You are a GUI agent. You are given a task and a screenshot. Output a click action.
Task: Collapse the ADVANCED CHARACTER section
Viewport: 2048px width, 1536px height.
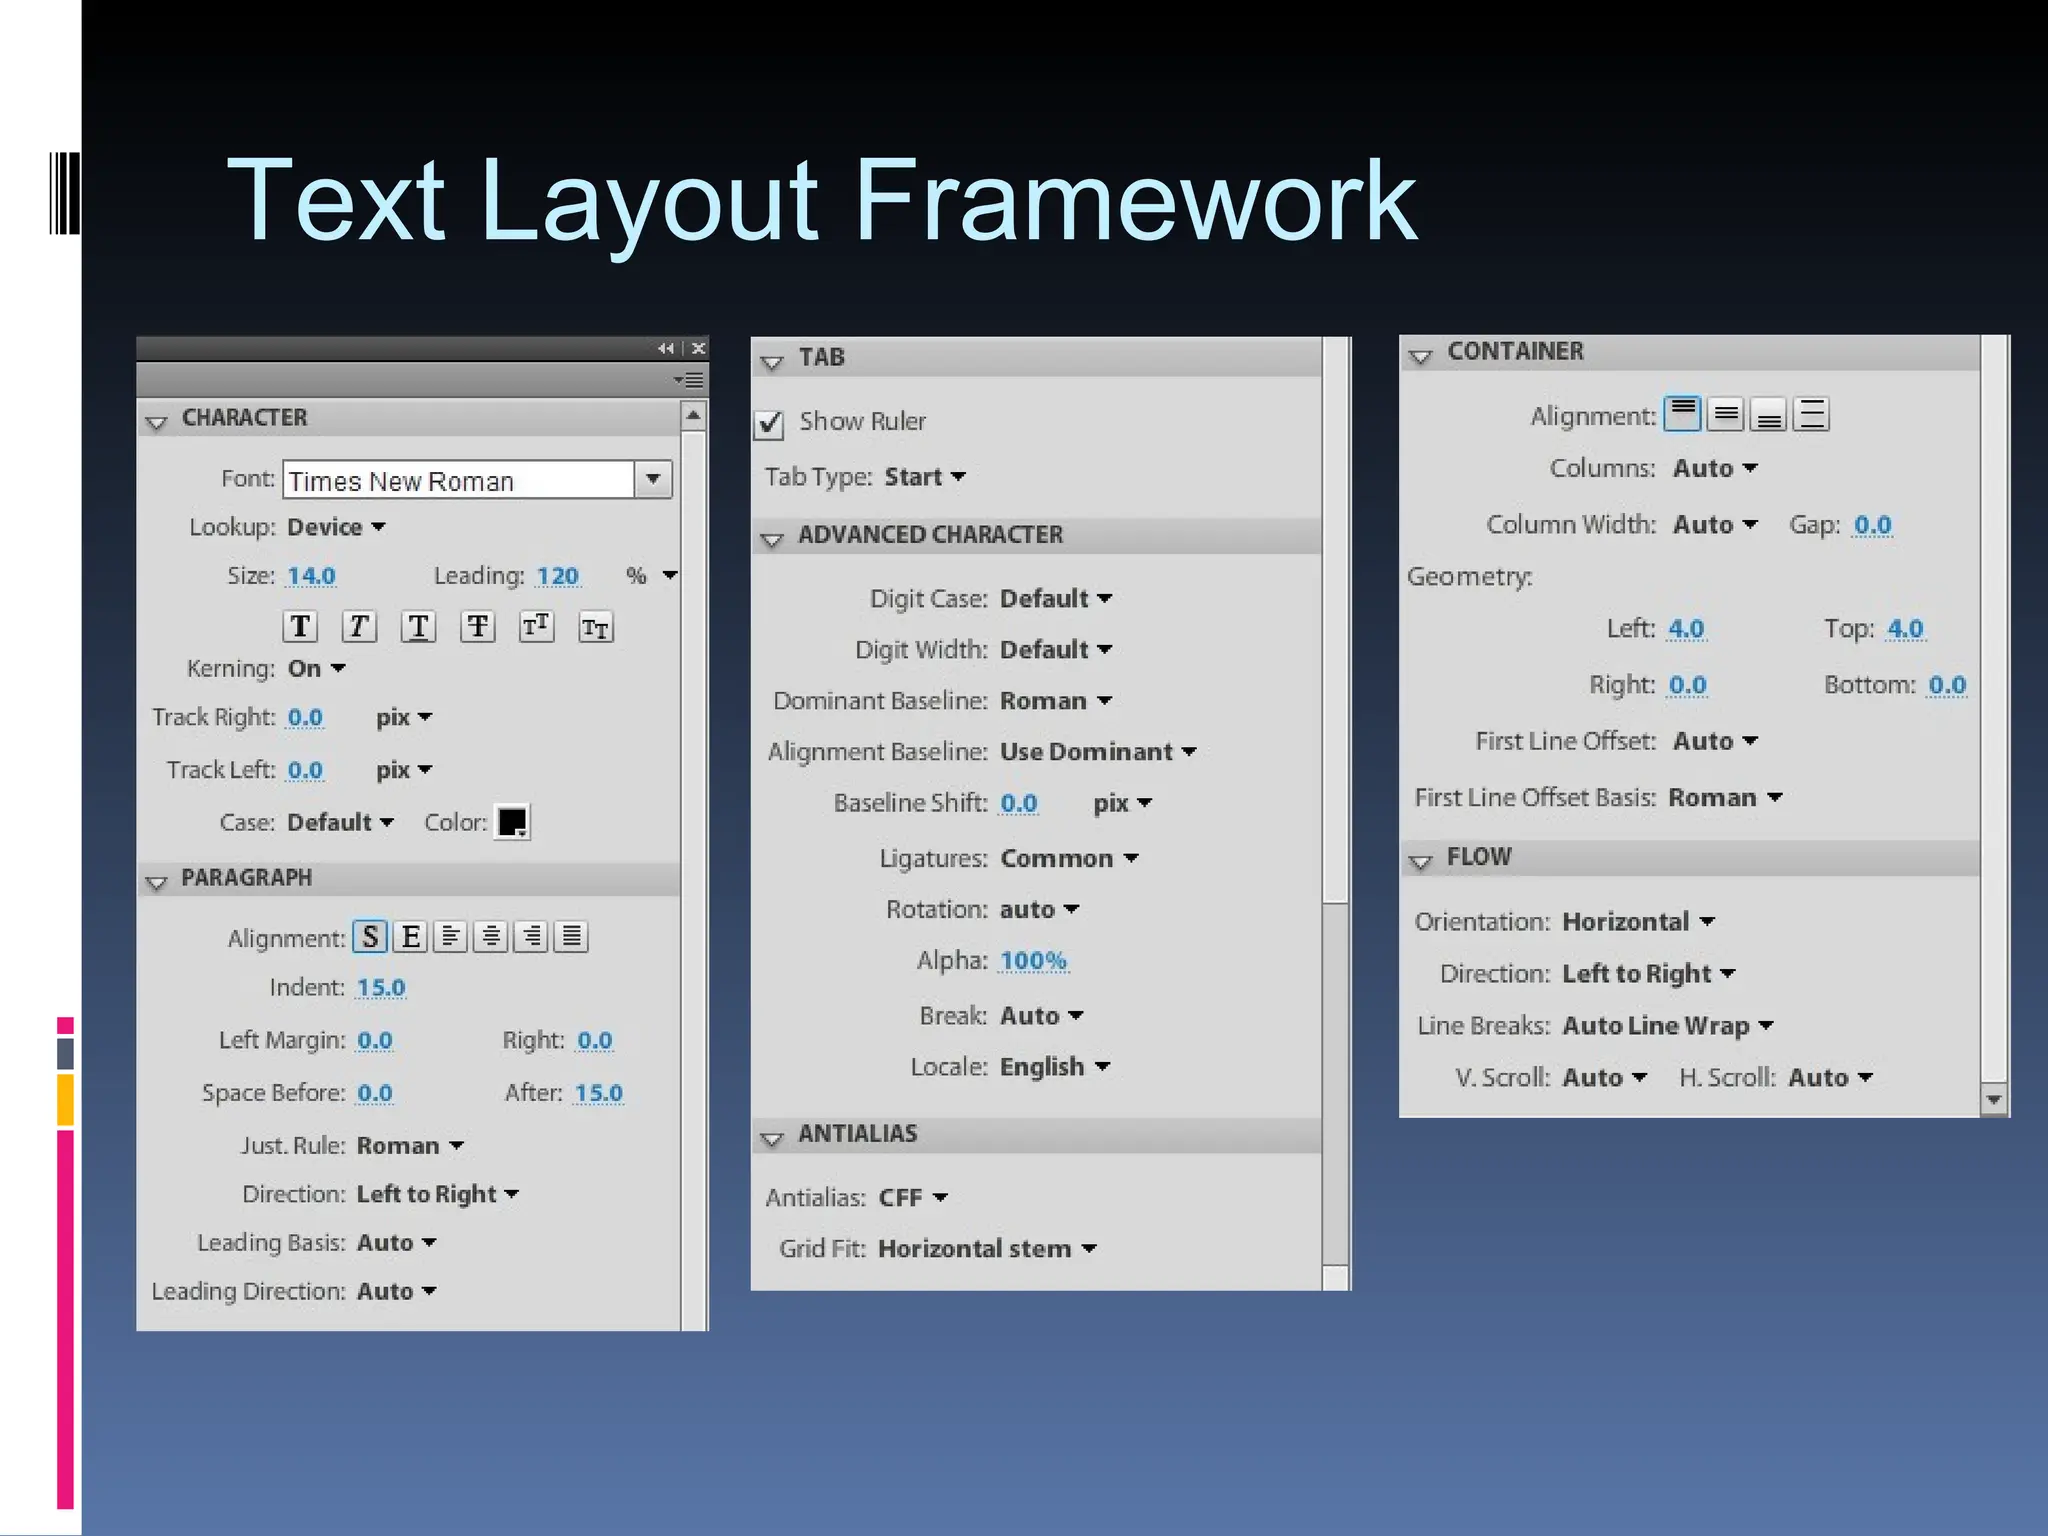point(772,540)
